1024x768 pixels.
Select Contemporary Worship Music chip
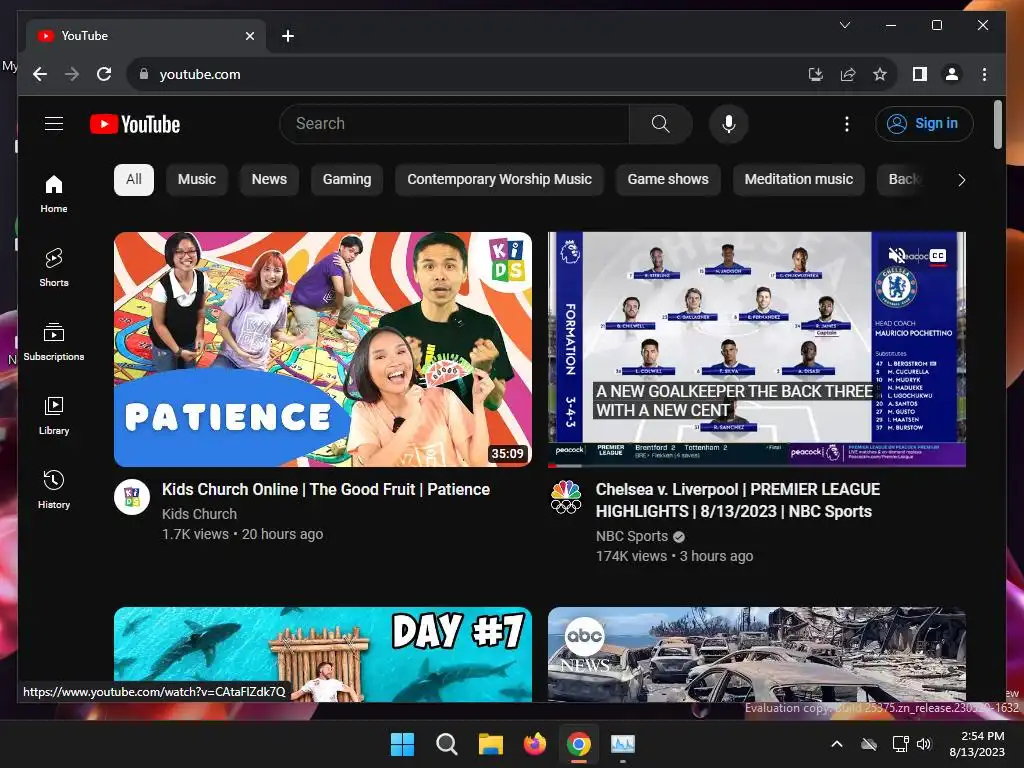point(500,180)
